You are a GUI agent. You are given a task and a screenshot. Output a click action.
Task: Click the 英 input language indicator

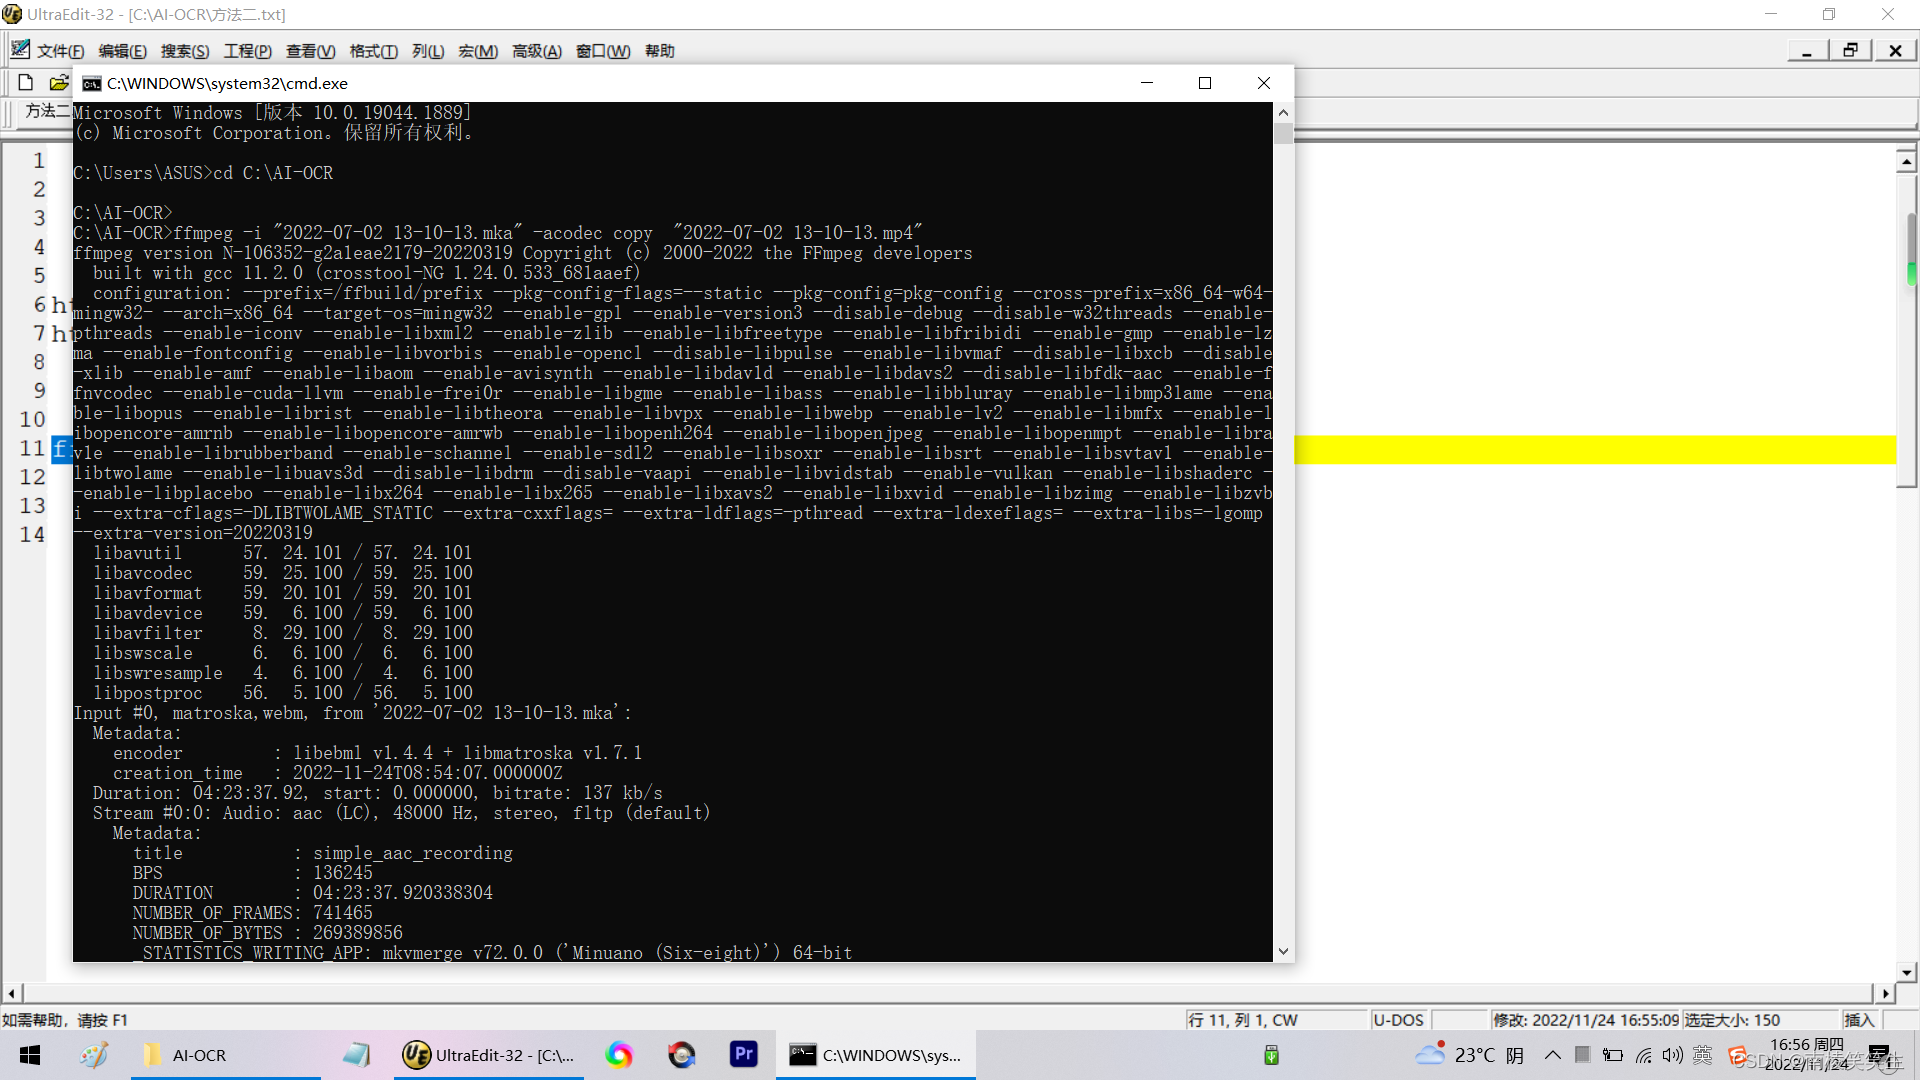pyautogui.click(x=1703, y=1055)
